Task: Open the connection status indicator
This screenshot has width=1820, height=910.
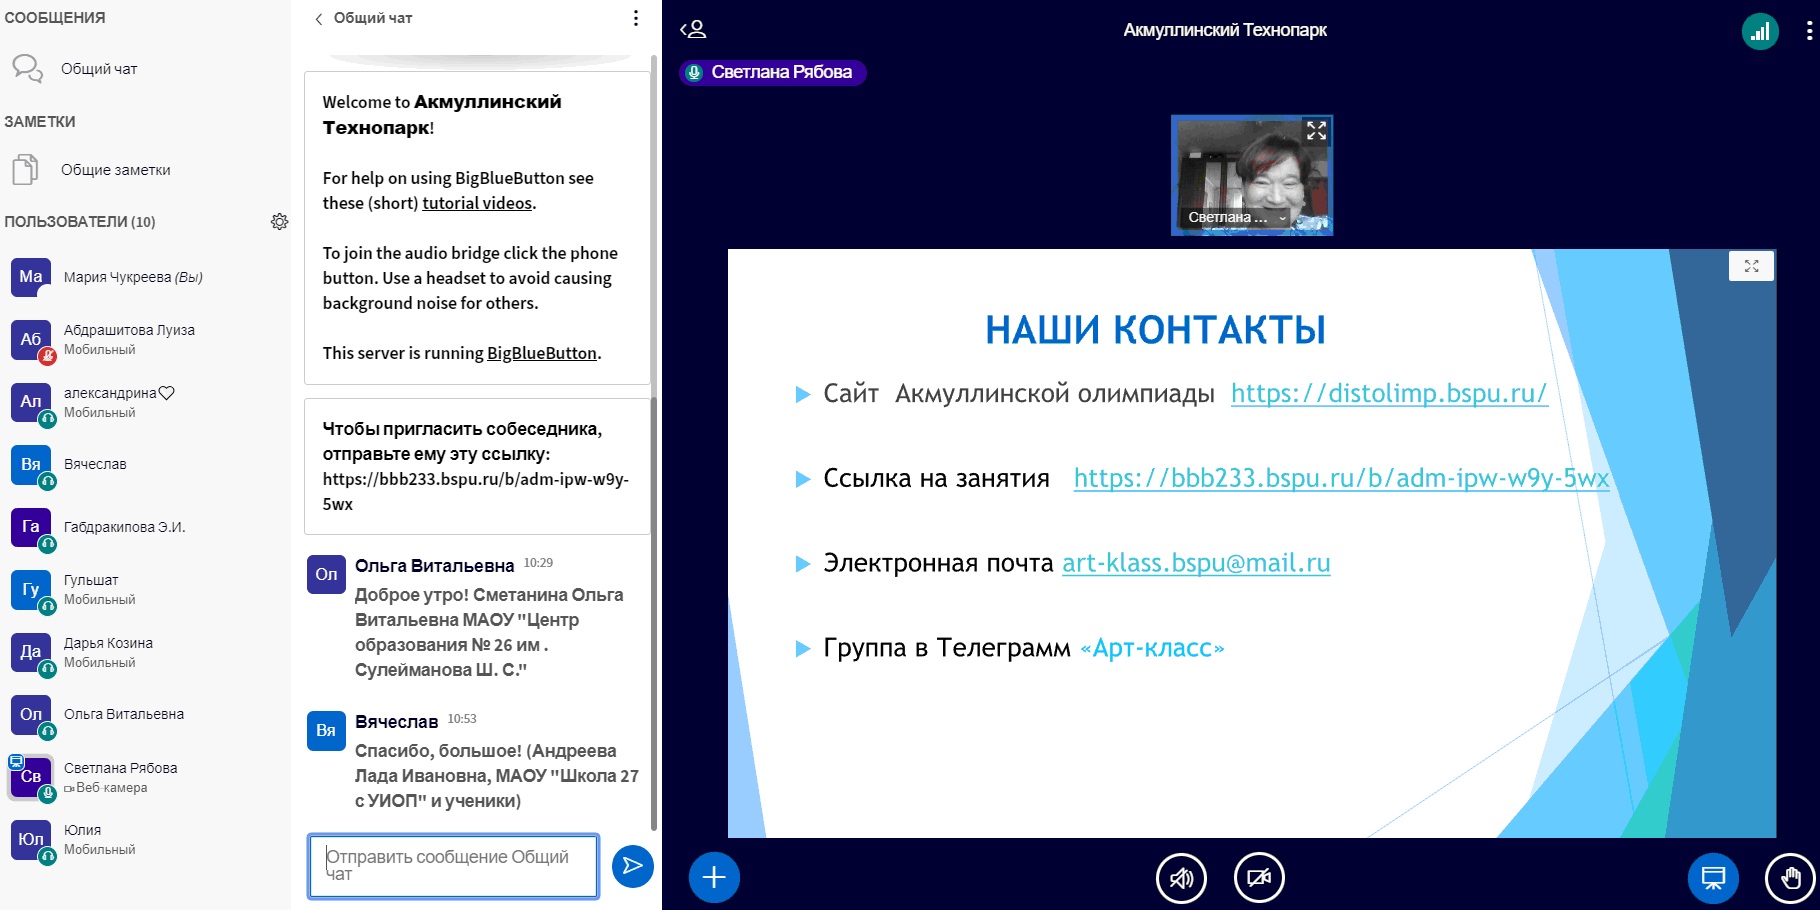Action: [1760, 31]
